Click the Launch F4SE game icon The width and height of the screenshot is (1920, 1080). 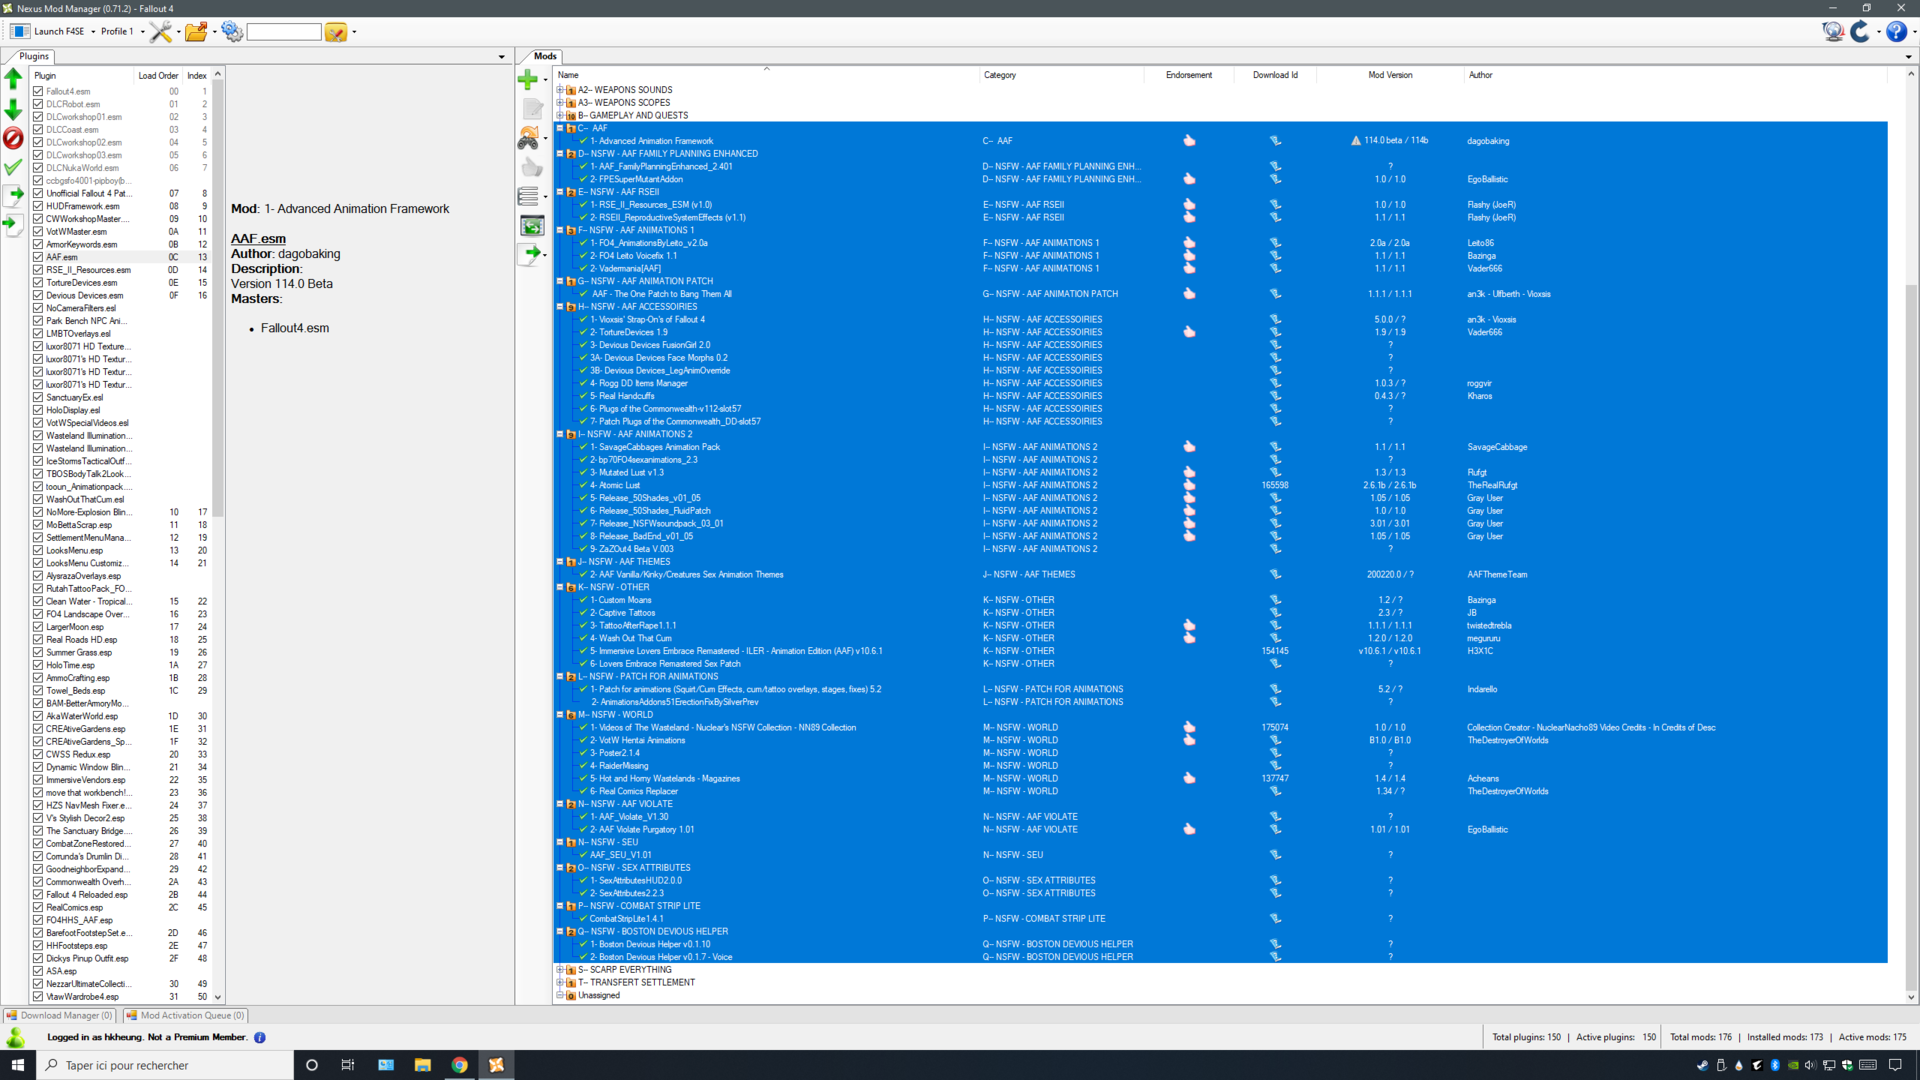(x=20, y=32)
